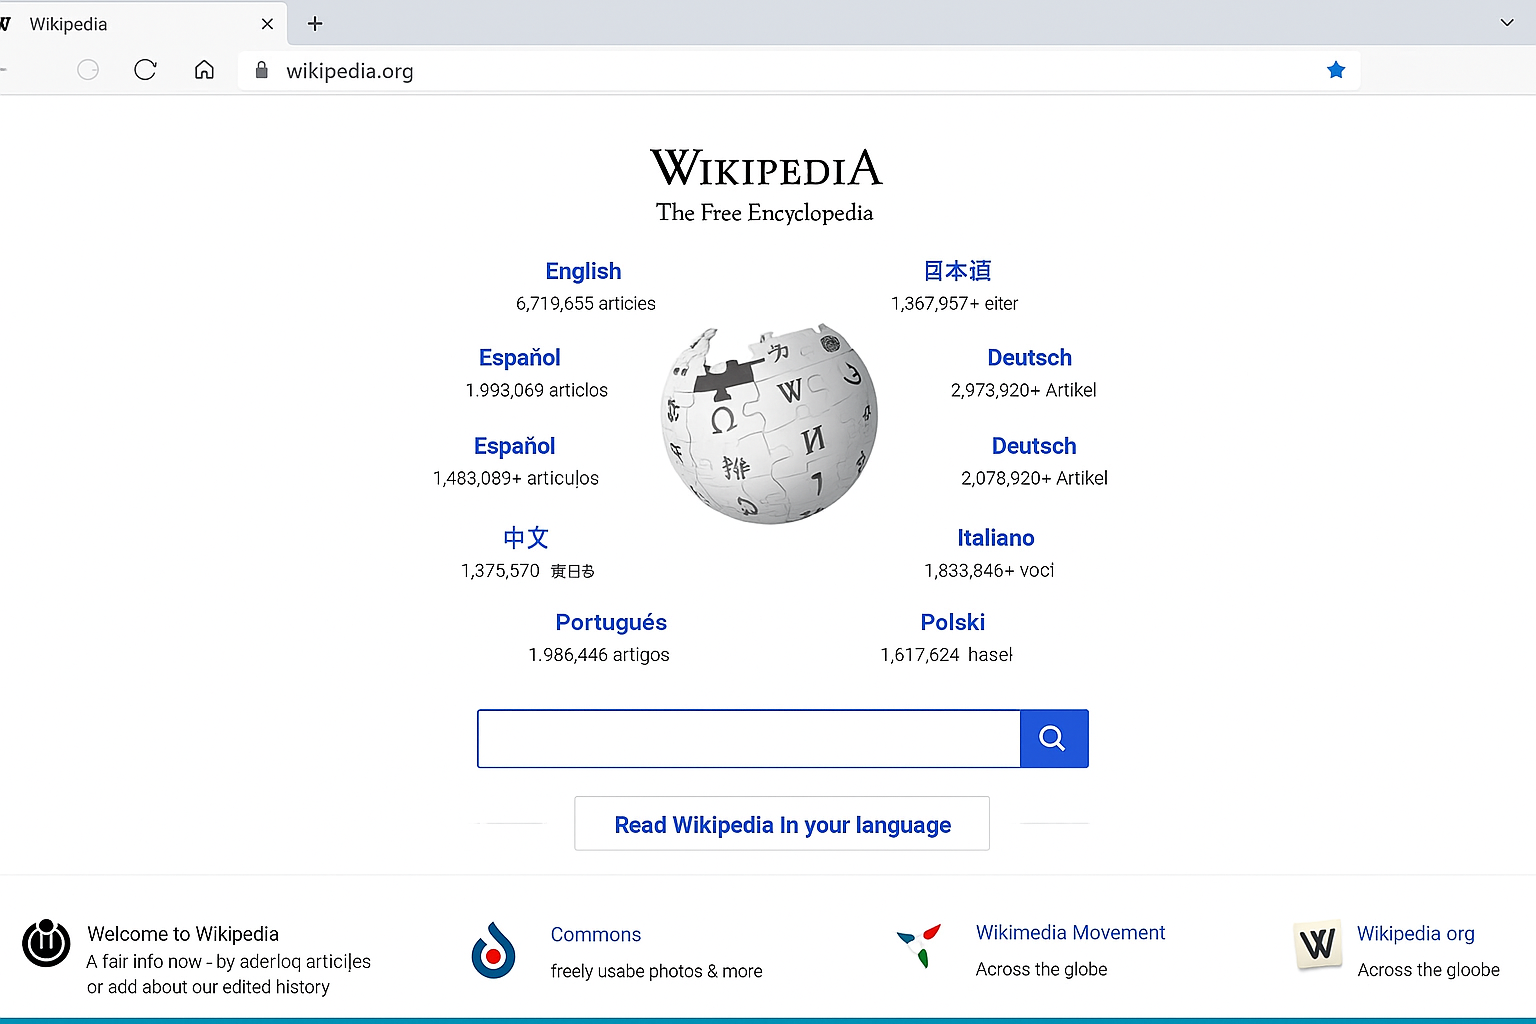
Task: Click the Commons logo icon
Action: coord(493,951)
